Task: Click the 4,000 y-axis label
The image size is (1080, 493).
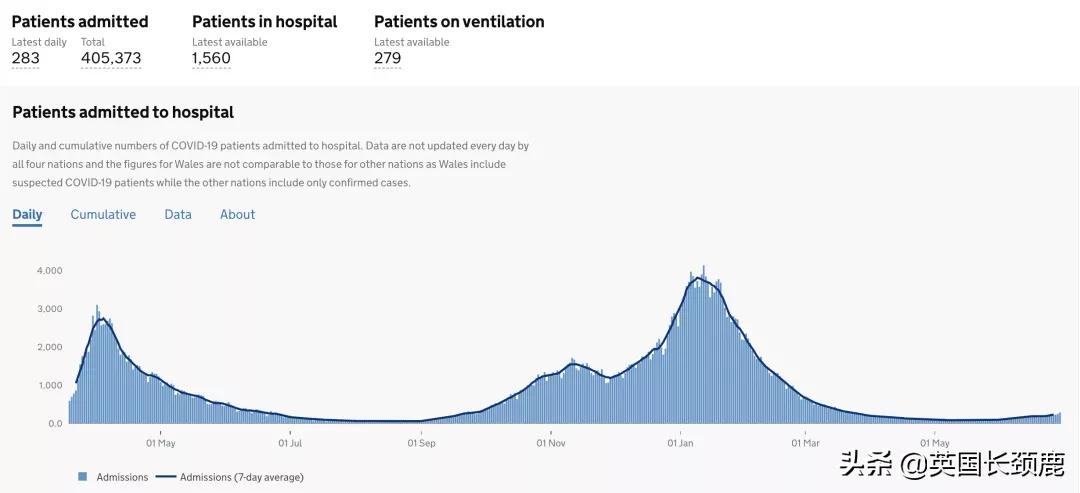Action: coord(49,271)
